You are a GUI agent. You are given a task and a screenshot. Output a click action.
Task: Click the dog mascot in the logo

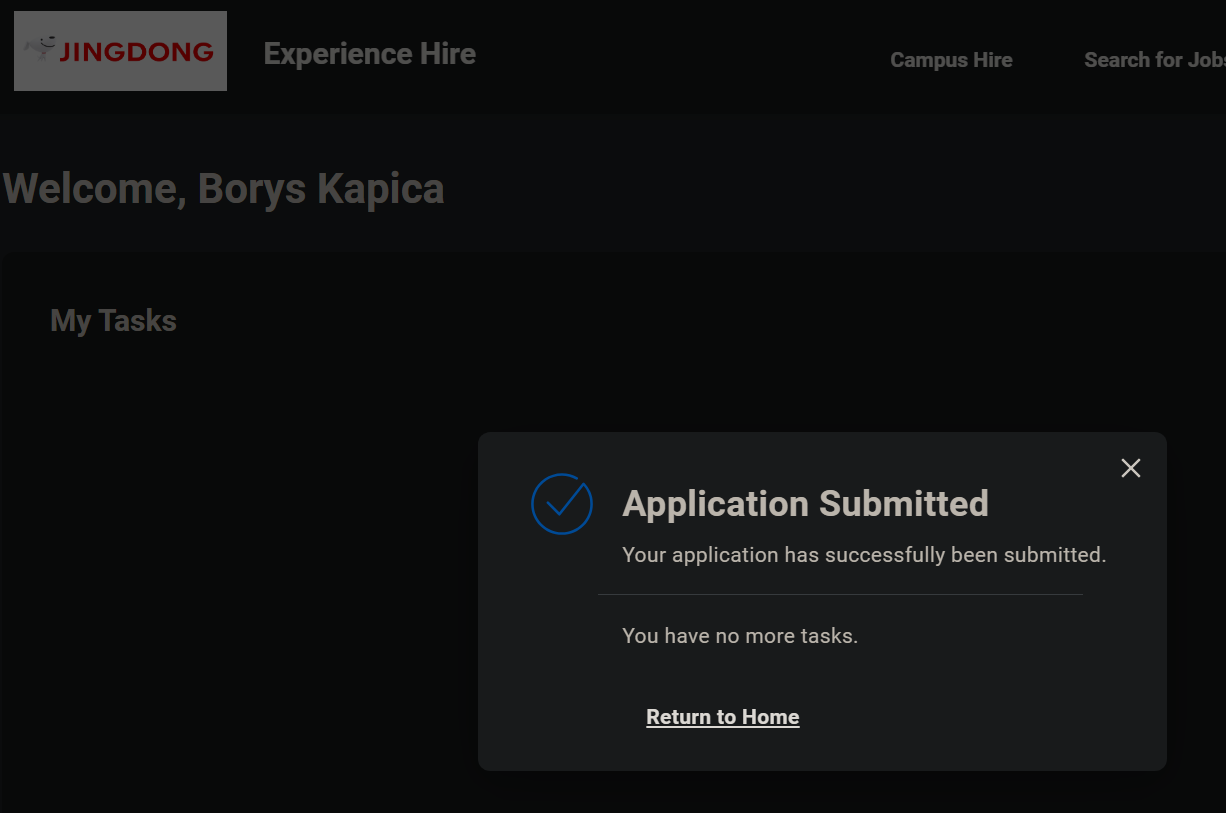pos(41,46)
